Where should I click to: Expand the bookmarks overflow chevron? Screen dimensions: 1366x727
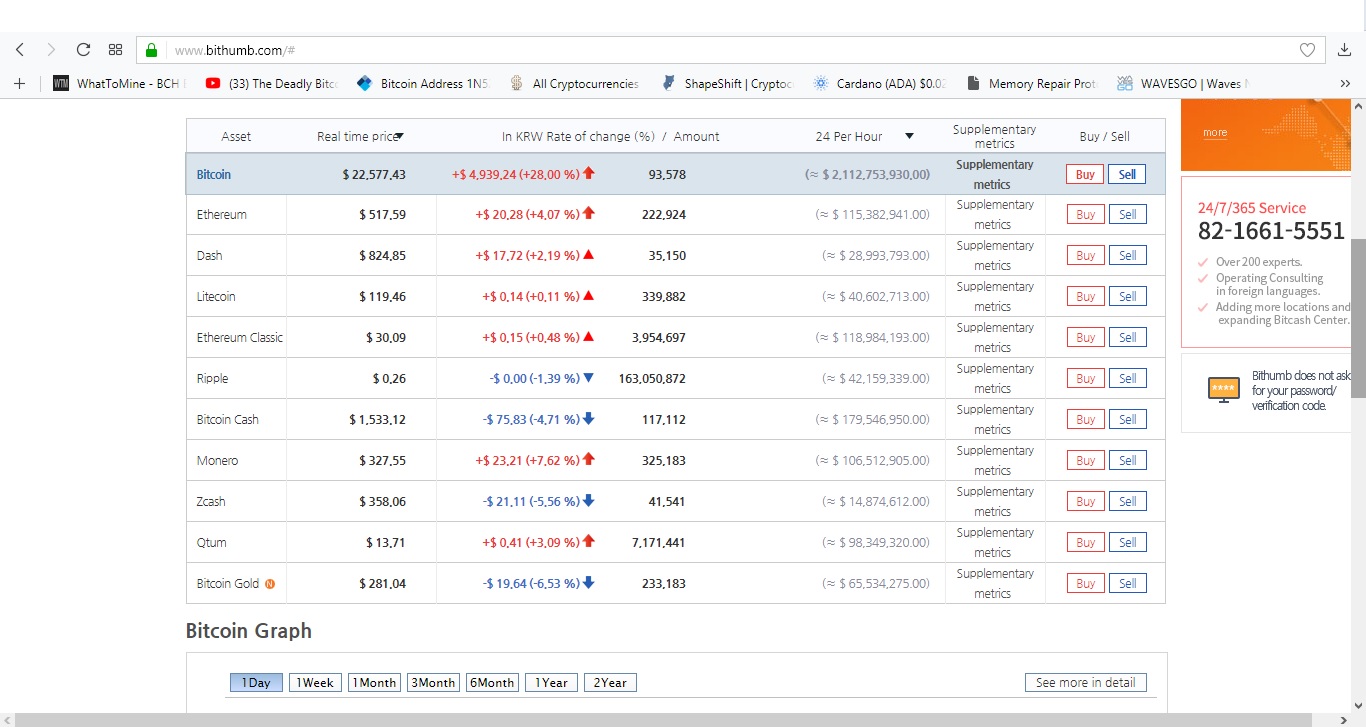point(1344,84)
